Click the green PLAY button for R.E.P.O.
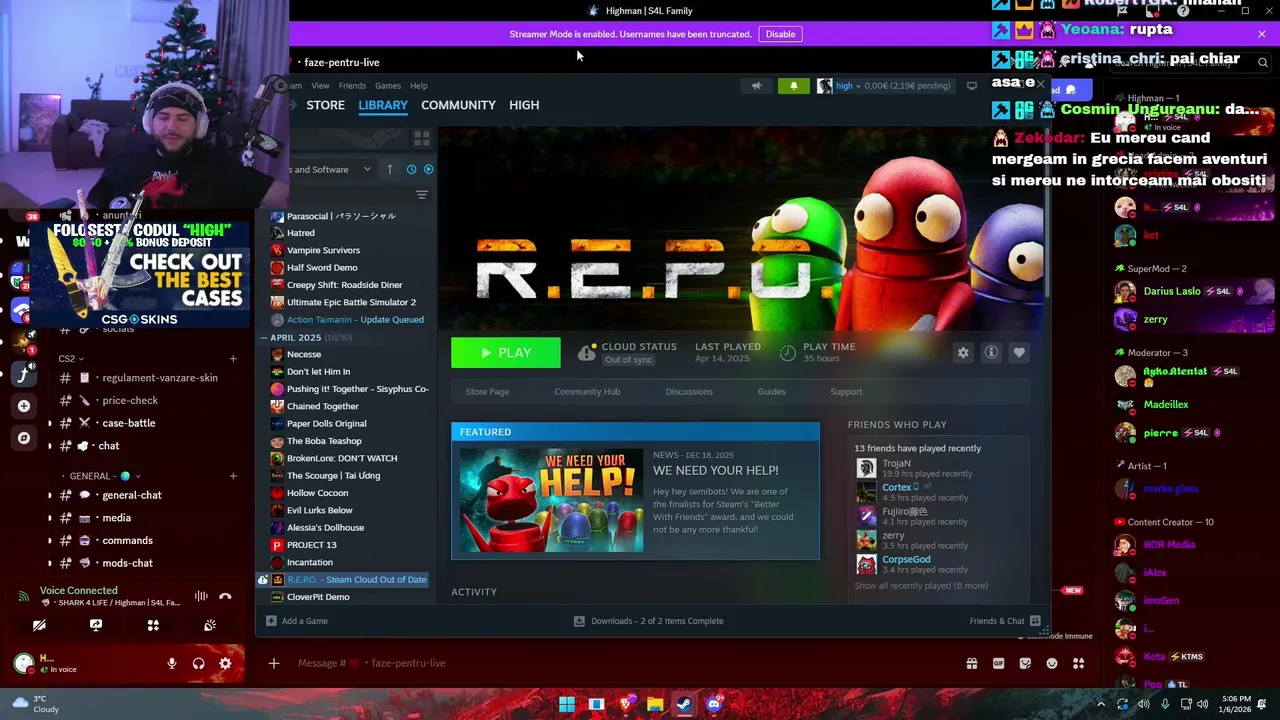 [505, 353]
